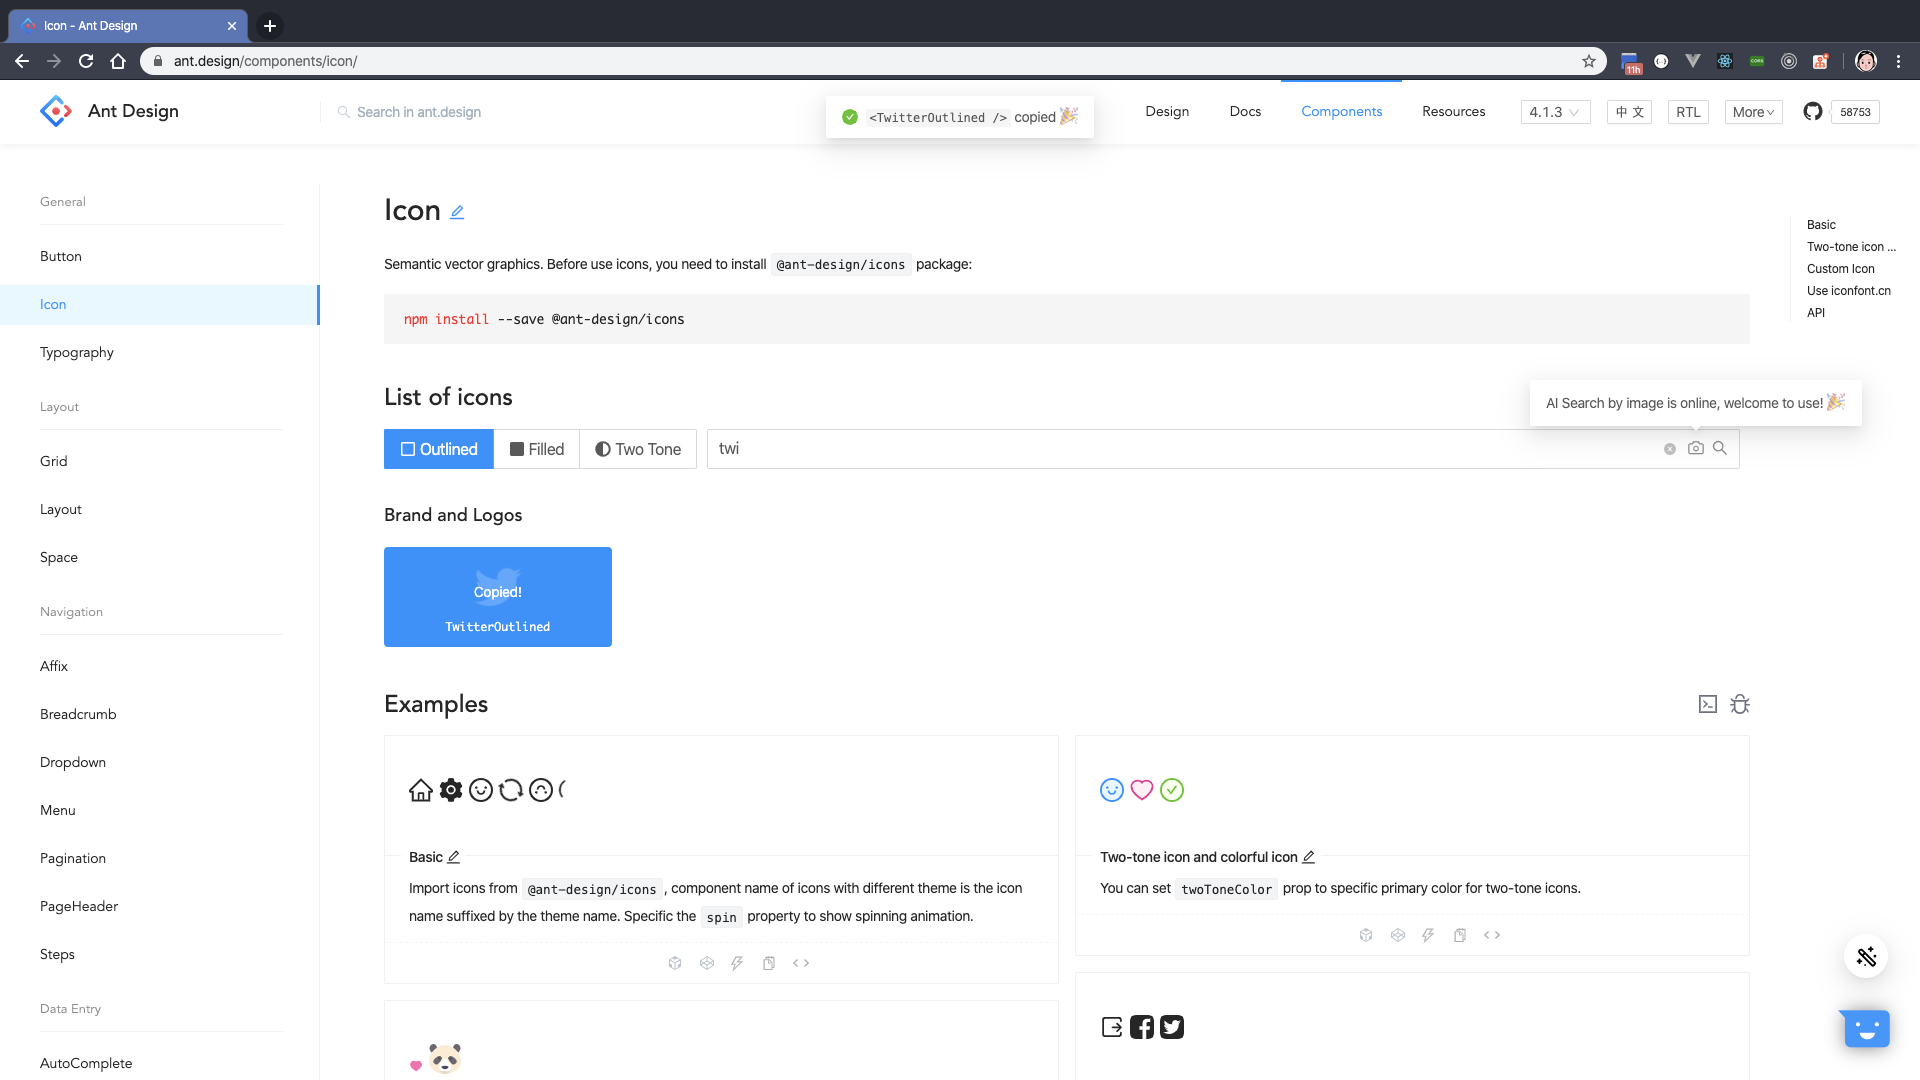Toggle RTL layout direction
Screen dimensions: 1920x1080
point(1688,112)
